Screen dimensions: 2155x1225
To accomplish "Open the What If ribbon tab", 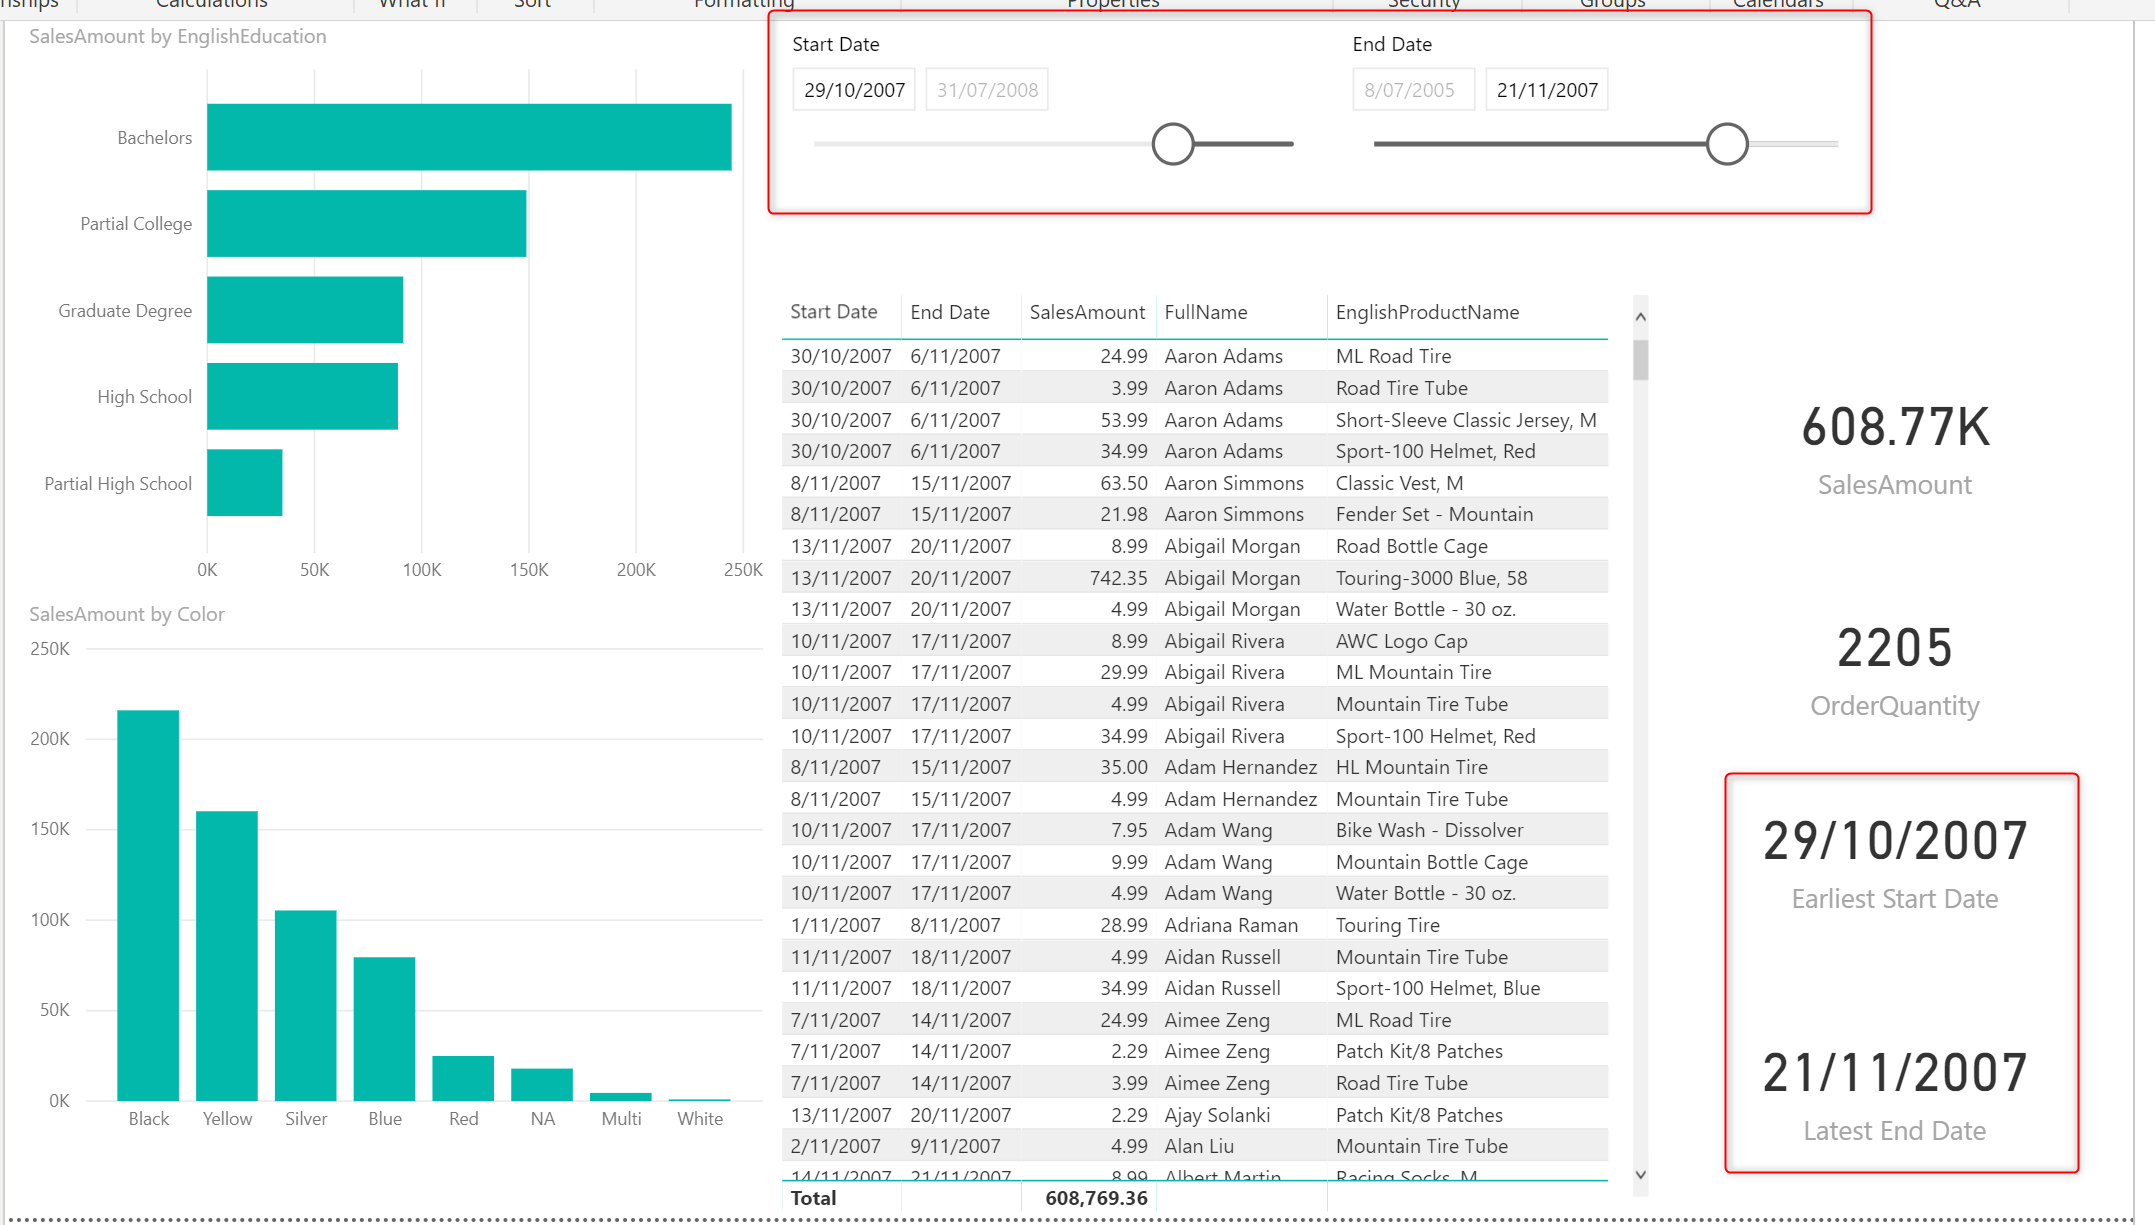I will pyautogui.click(x=410, y=5).
